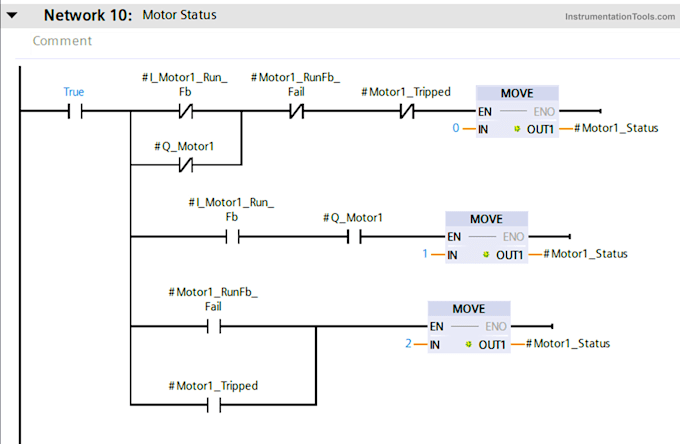The width and height of the screenshot is (680, 444).
Task: Click the ENO output of the first MOVE block
Action: pos(544,112)
